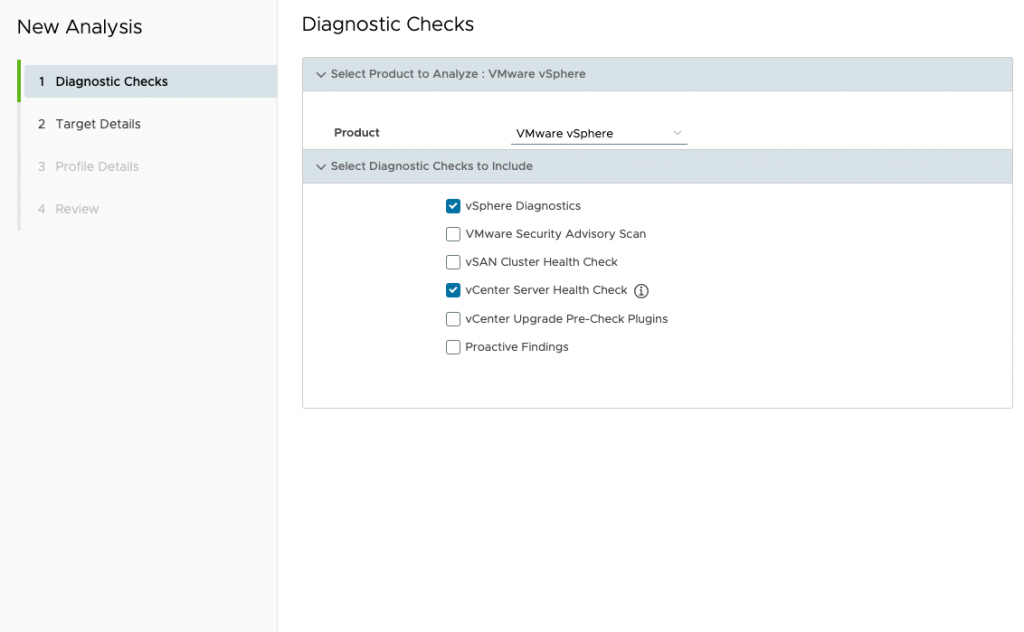1024x632 pixels.
Task: Open the Product dropdown showing VMware vSphere
Action: click(x=599, y=133)
